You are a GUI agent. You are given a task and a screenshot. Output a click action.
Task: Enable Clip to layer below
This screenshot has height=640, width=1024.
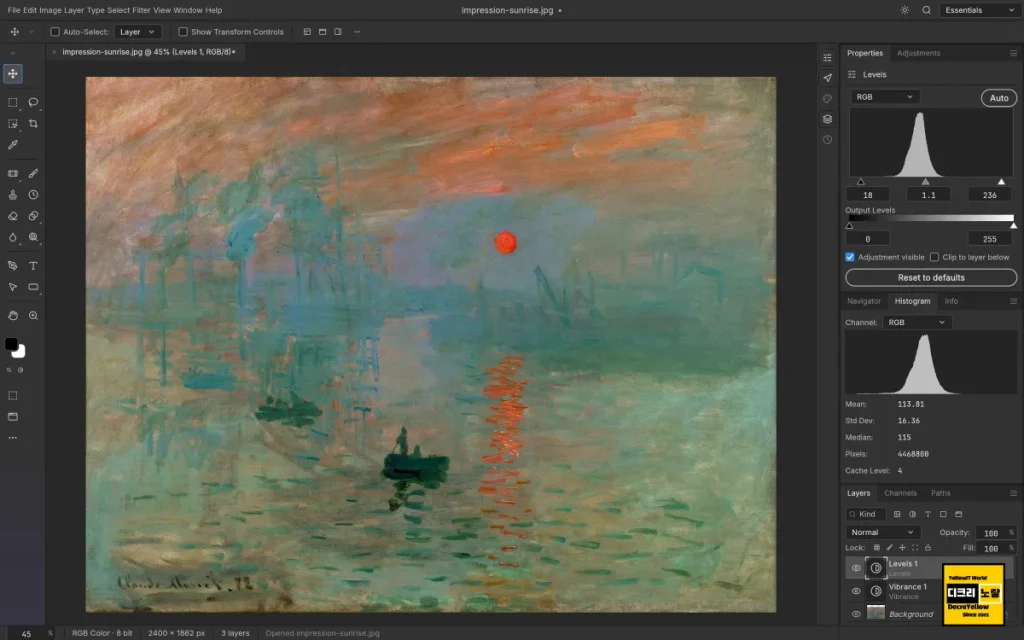pos(935,257)
